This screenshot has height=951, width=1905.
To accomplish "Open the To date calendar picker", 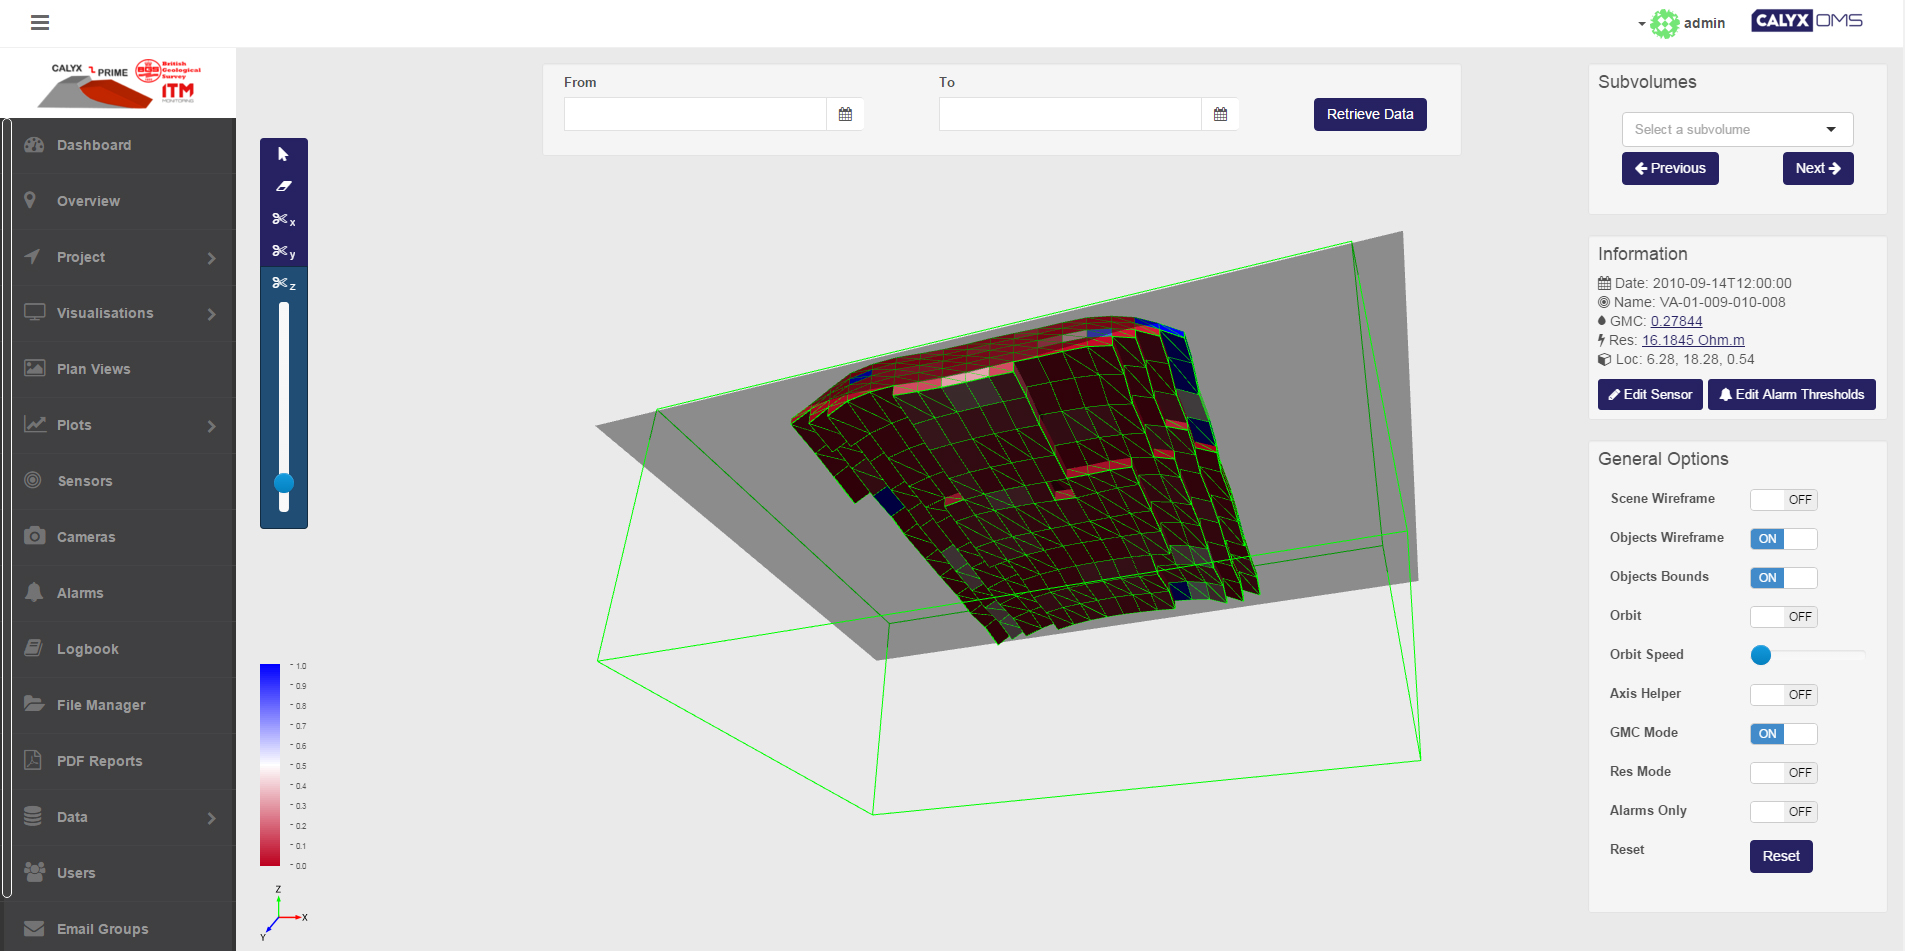I will (x=1220, y=114).
